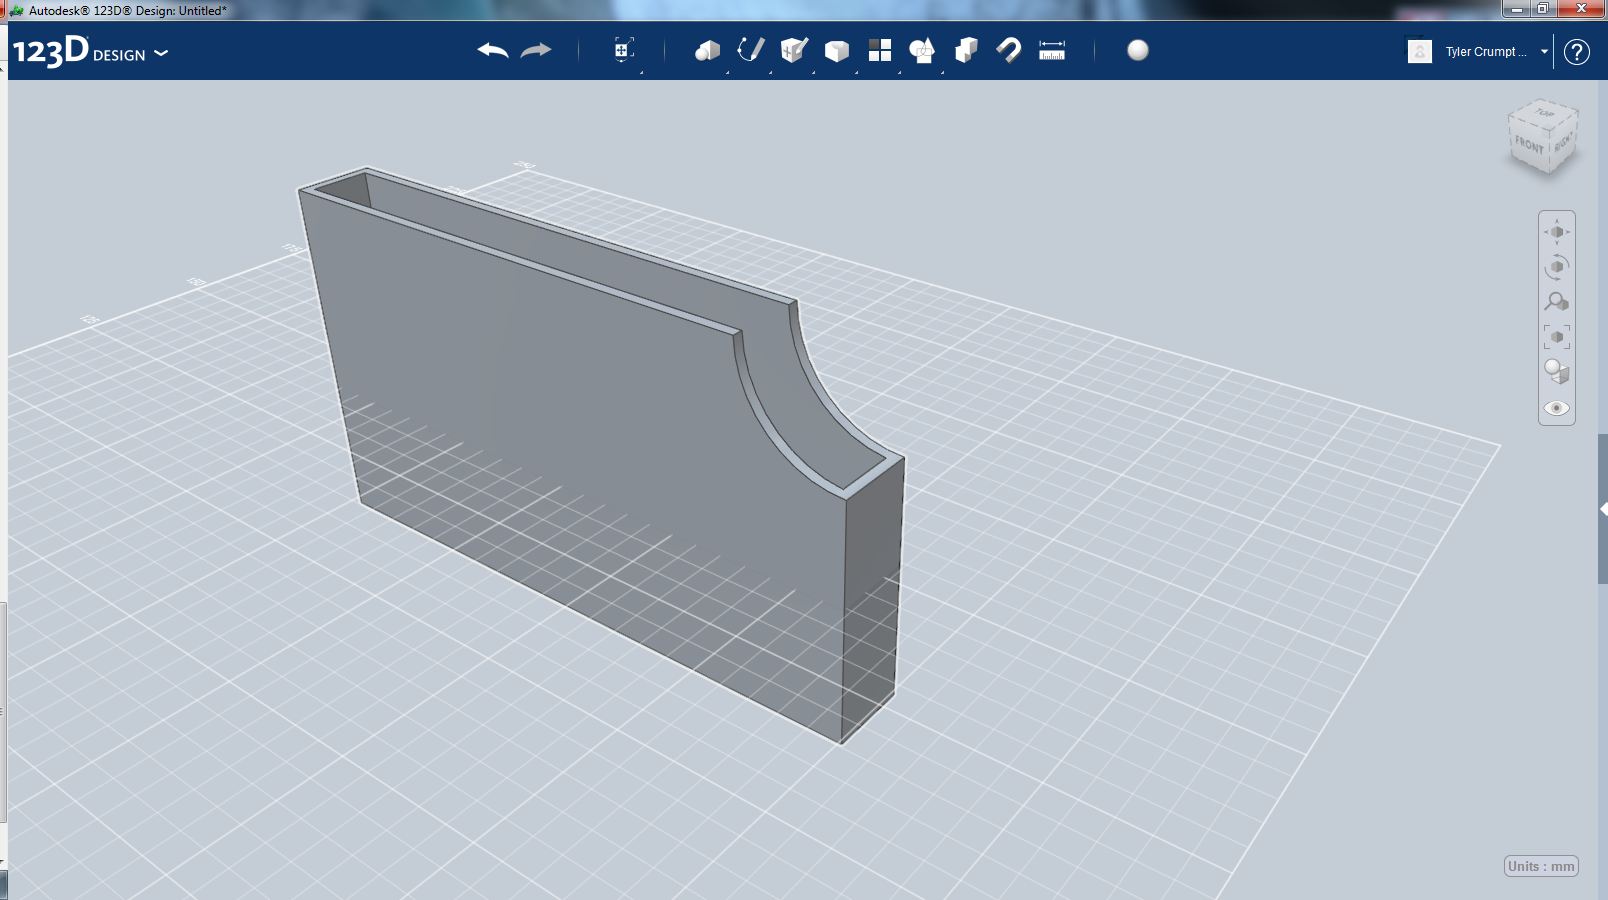
Task: Expand the Tyler Crumpt account dropdown arrow
Action: pos(1544,52)
